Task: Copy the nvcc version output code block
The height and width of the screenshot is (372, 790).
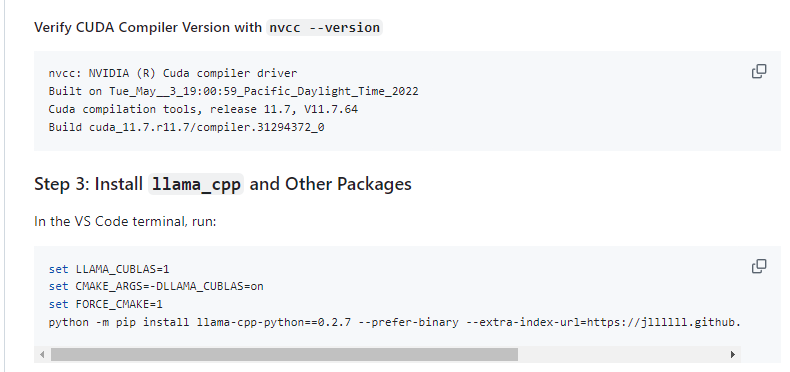Action: (759, 72)
